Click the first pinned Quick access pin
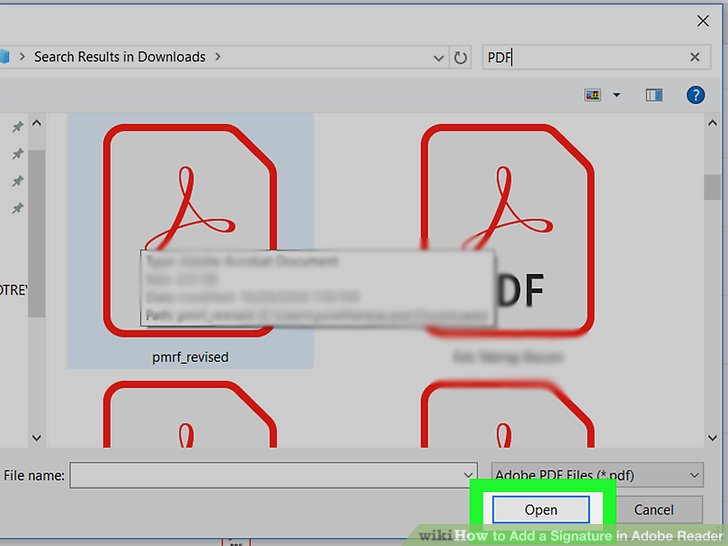Viewport: 728px width, 546px height. click(17, 126)
